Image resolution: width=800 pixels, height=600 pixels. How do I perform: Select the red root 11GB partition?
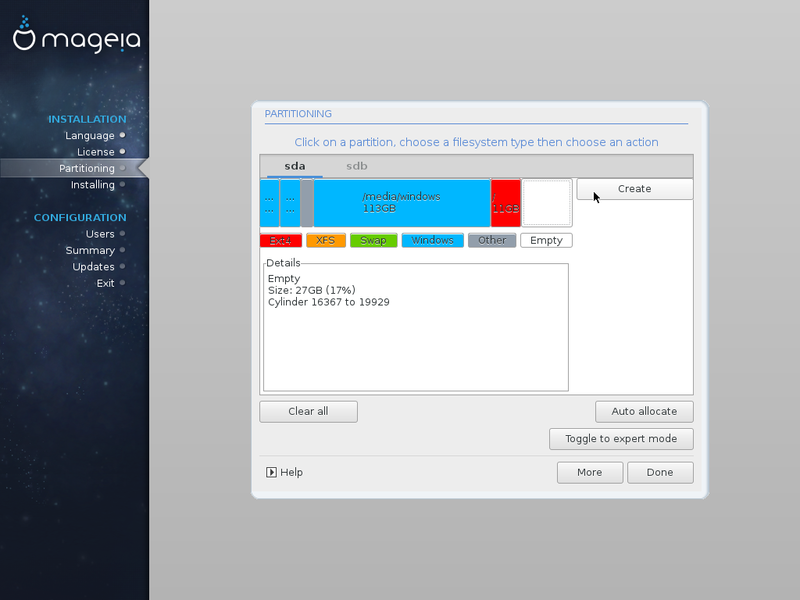pos(506,203)
